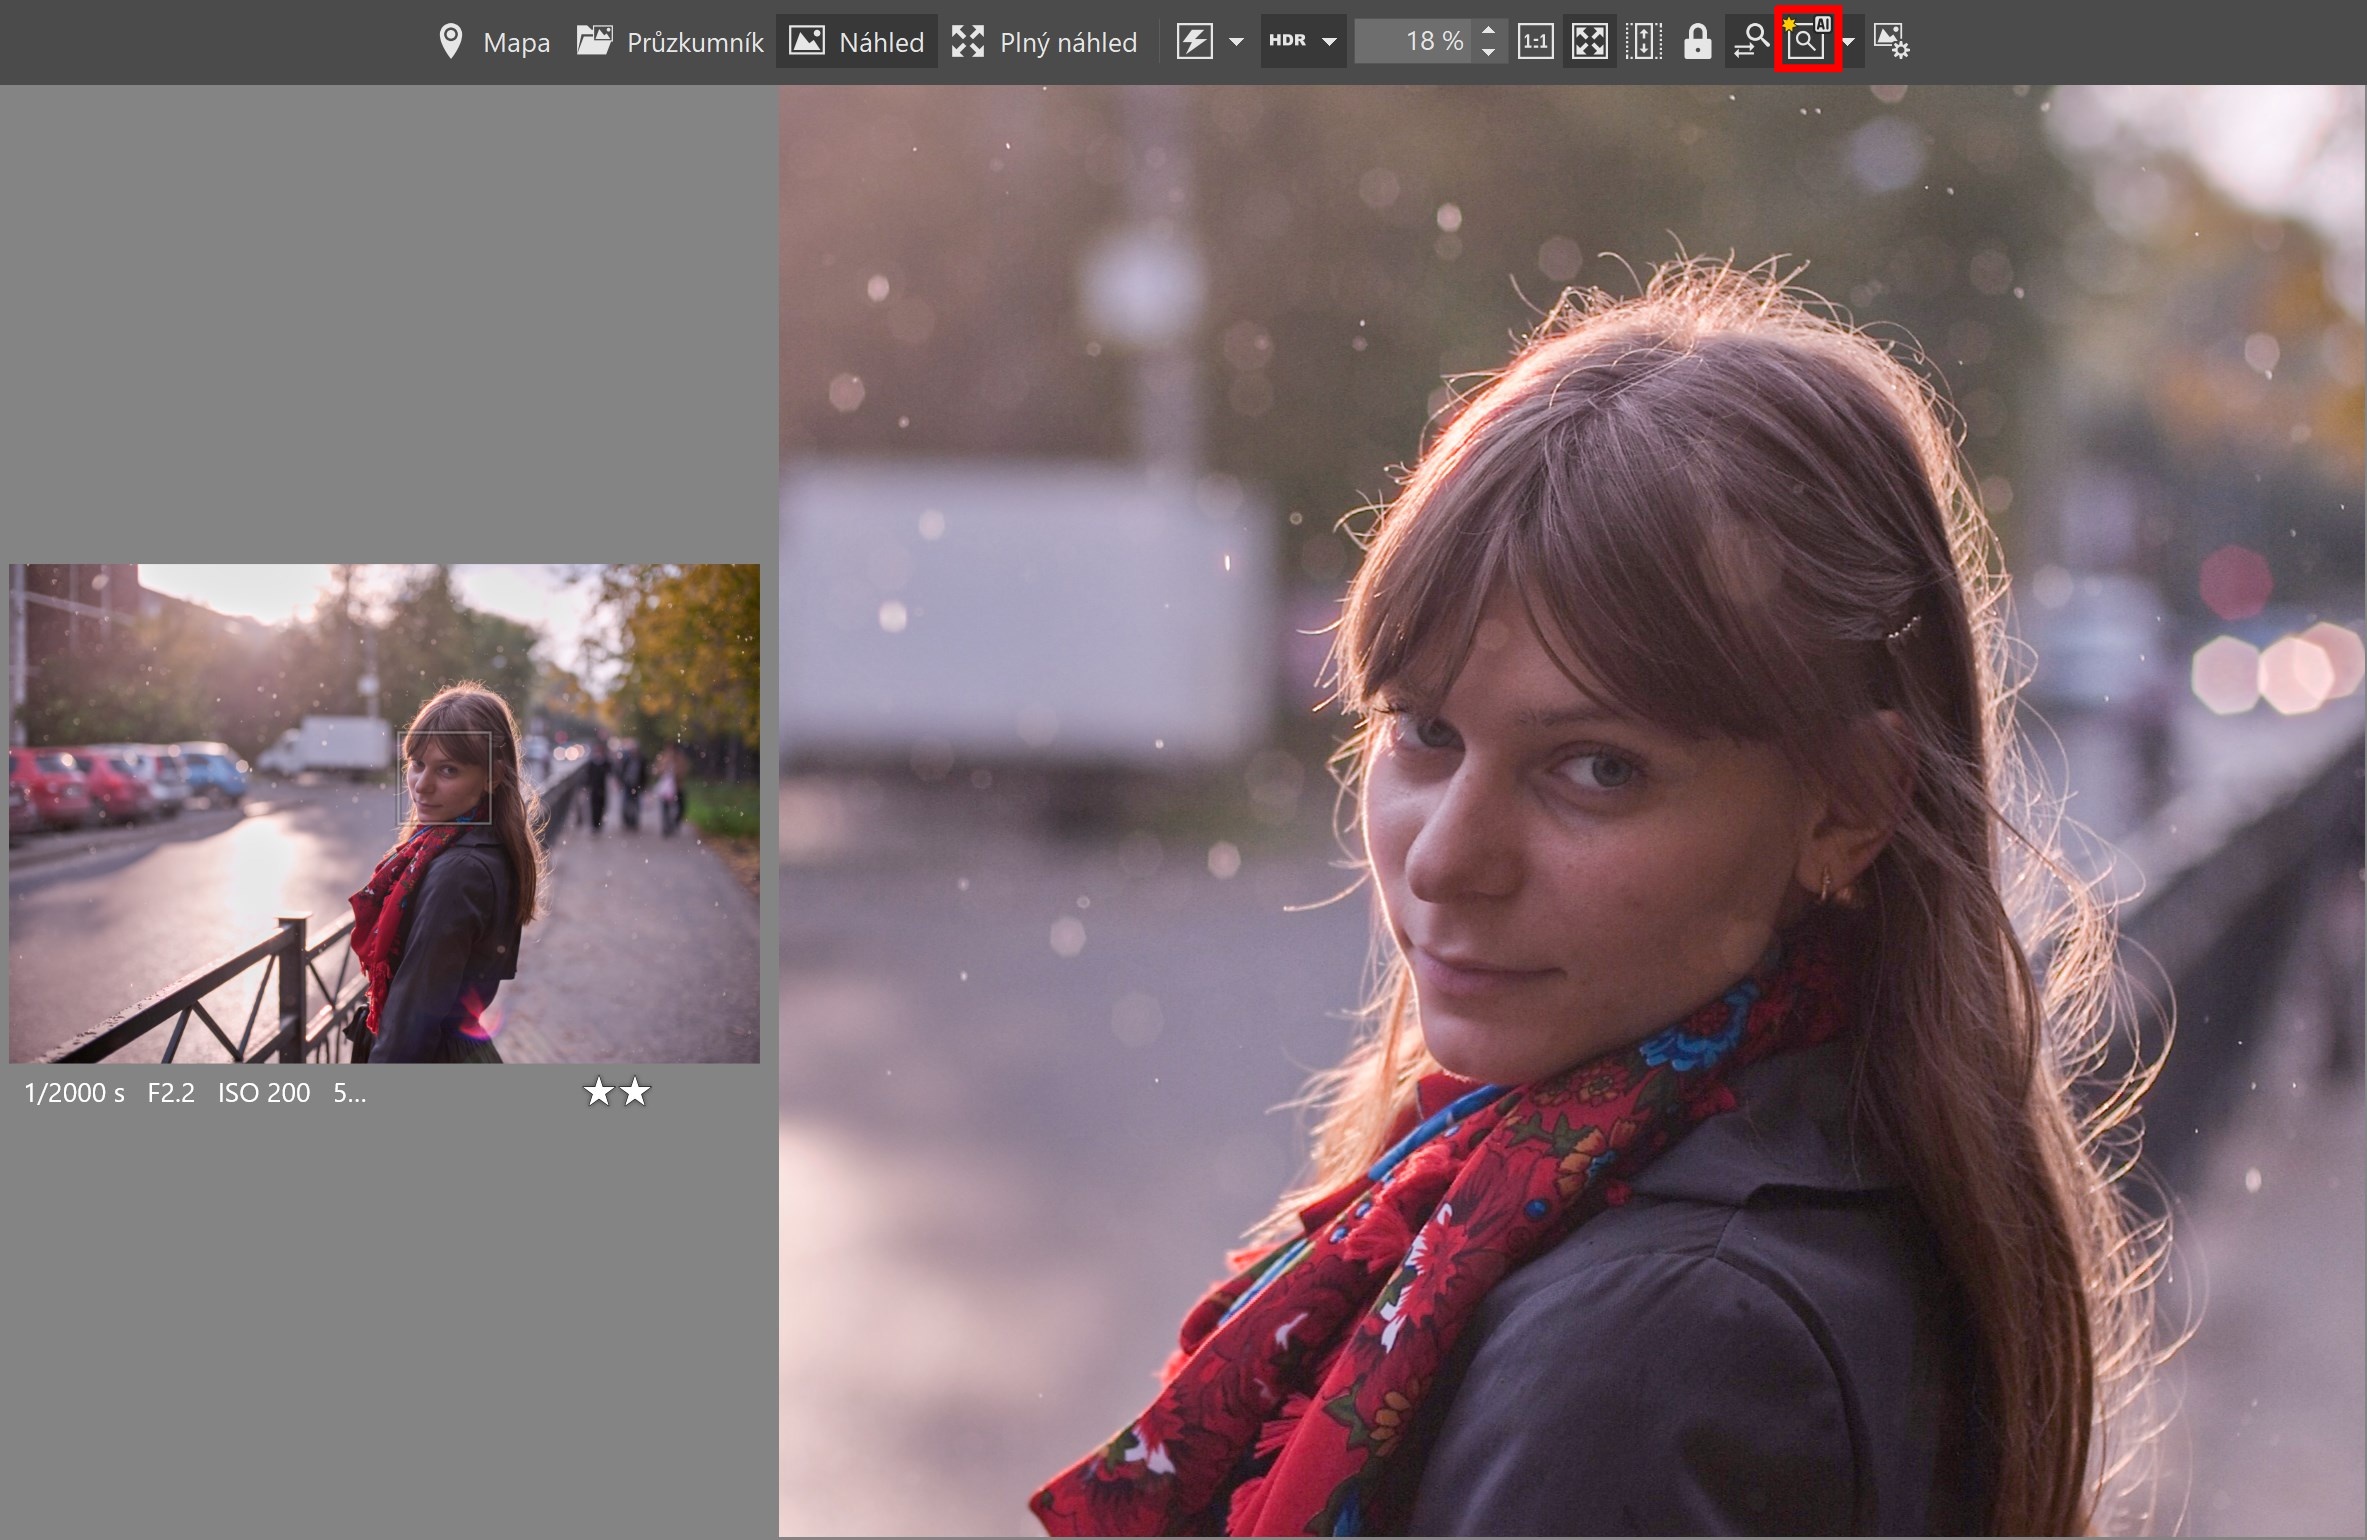Set zoom to 1:1 actual size
This screenshot has height=1540, width=2367.
pos(1535,41)
